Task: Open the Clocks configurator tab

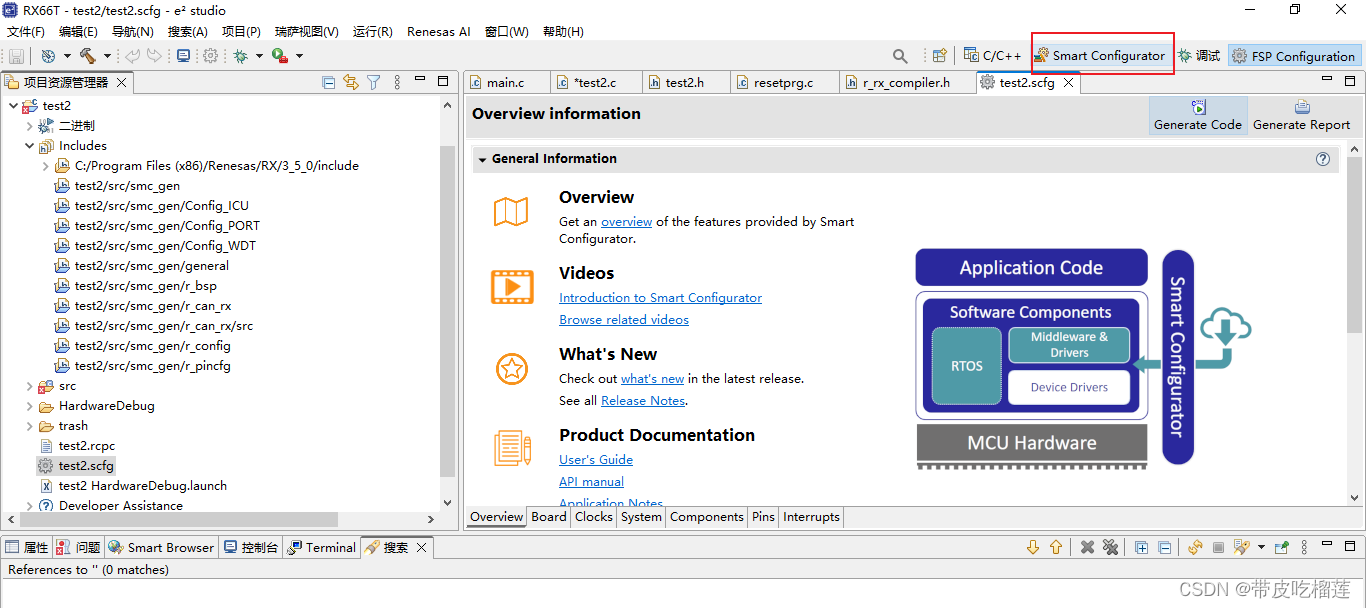Action: (x=594, y=517)
